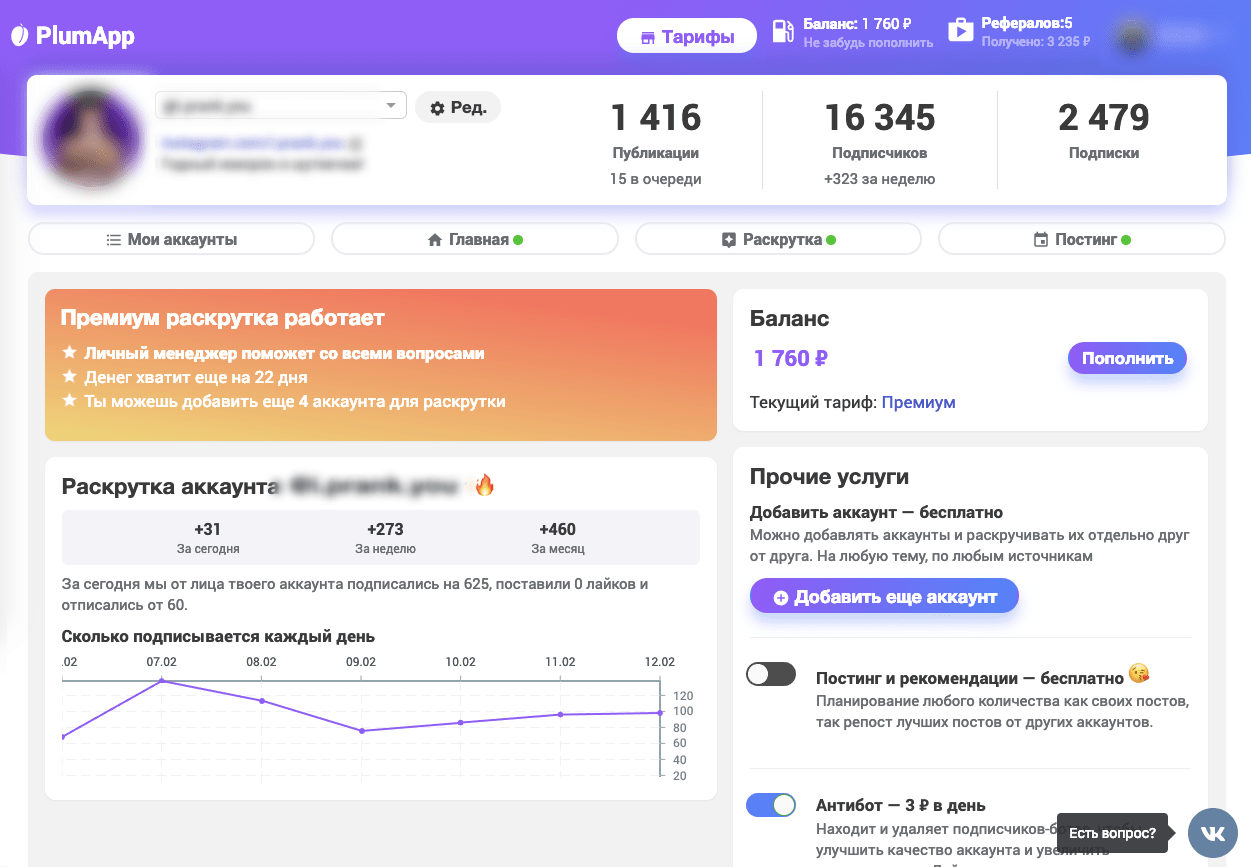1251x867 pixels.
Task: Switch to the Главная tab
Action: click(x=475, y=240)
